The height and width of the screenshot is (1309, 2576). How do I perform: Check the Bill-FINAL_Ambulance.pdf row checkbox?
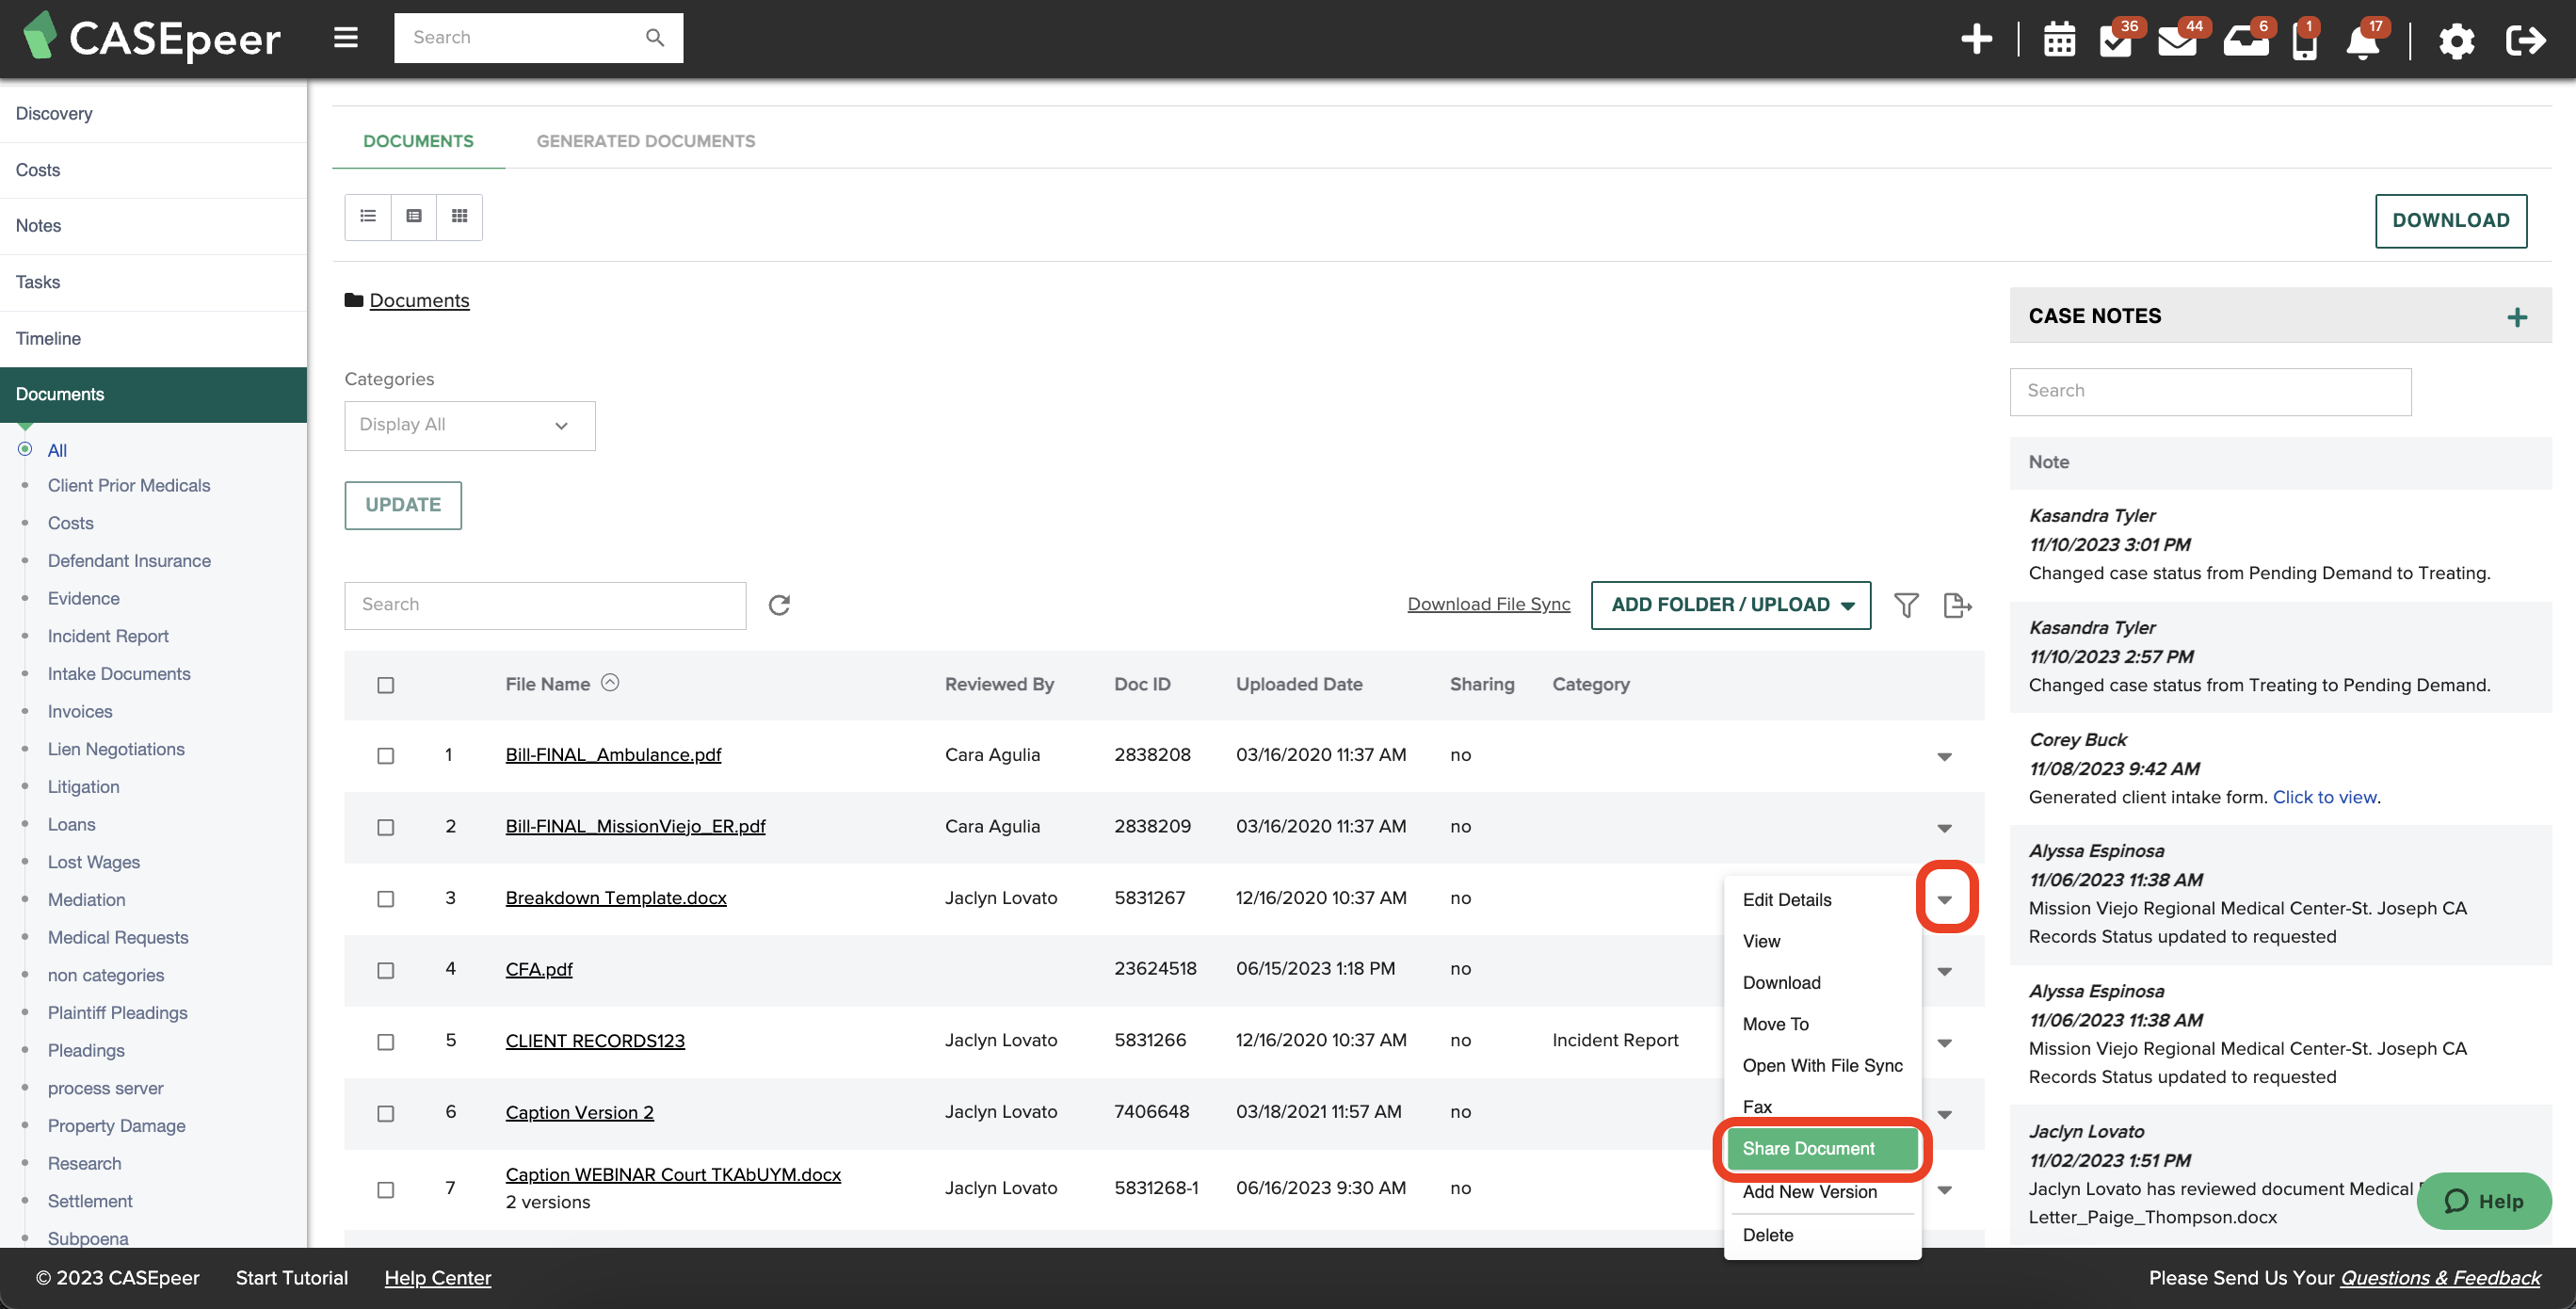point(386,756)
